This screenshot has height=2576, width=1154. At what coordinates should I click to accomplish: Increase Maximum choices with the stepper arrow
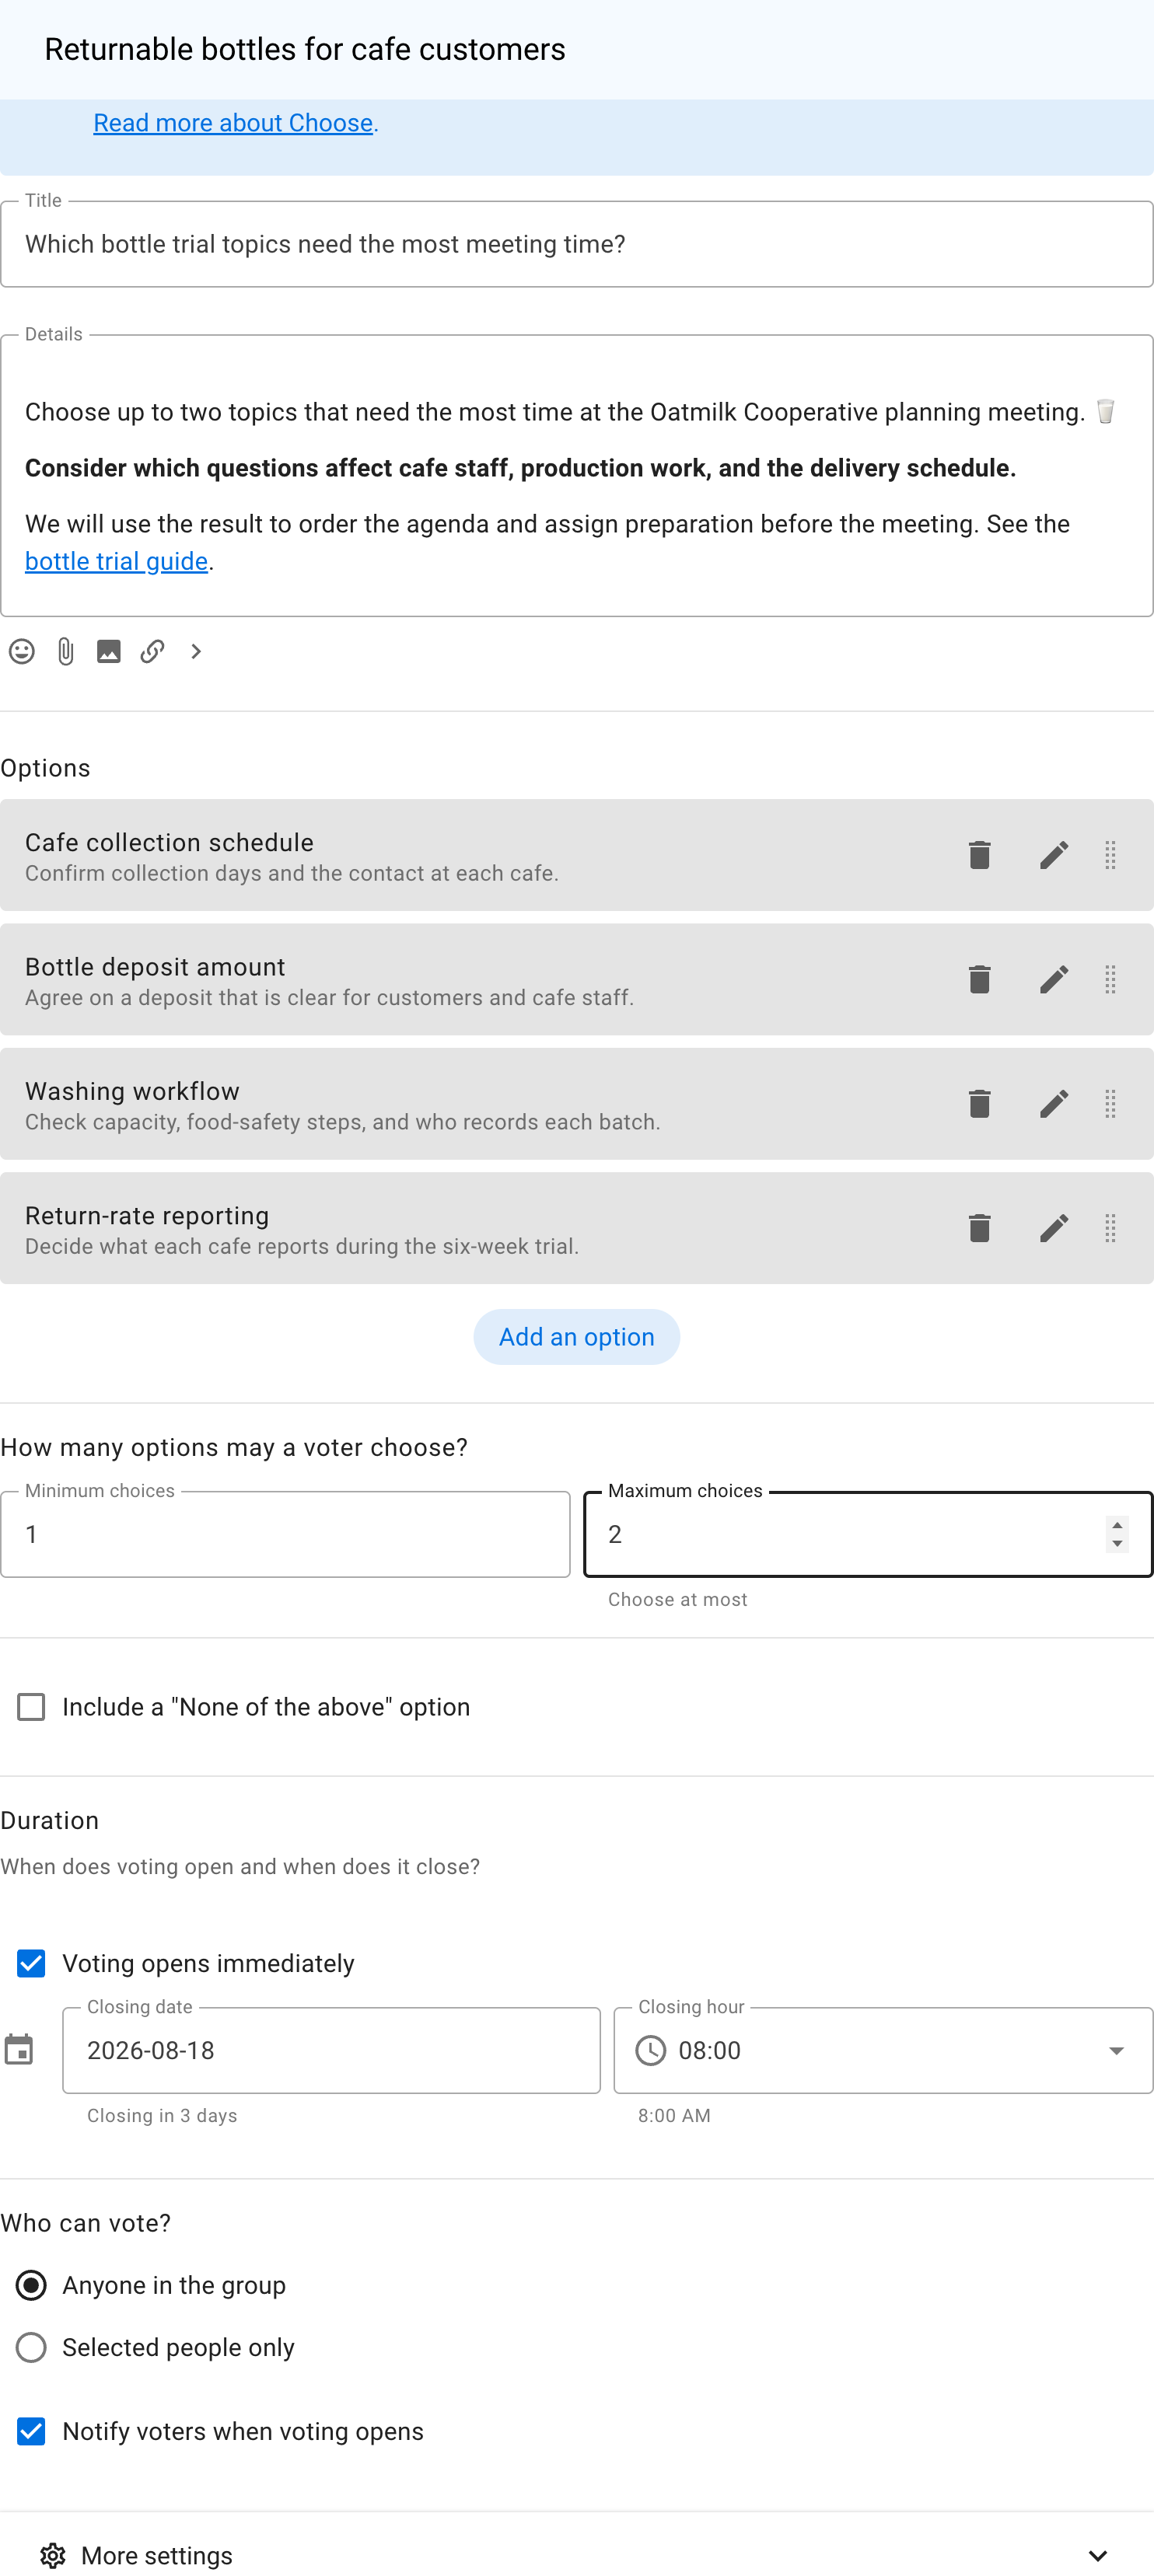point(1117,1525)
